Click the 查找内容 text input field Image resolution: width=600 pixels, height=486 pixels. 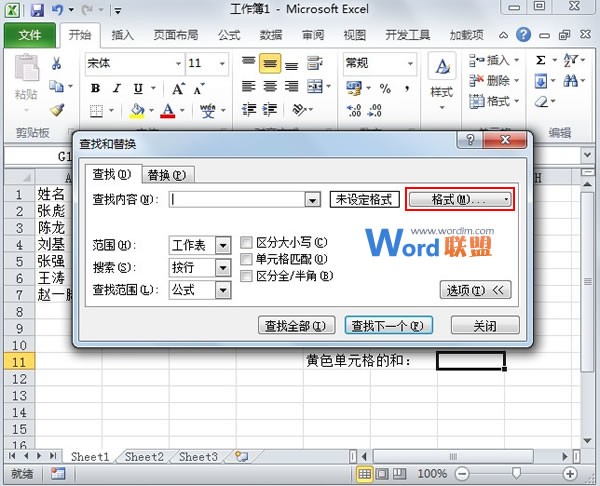[x=238, y=199]
